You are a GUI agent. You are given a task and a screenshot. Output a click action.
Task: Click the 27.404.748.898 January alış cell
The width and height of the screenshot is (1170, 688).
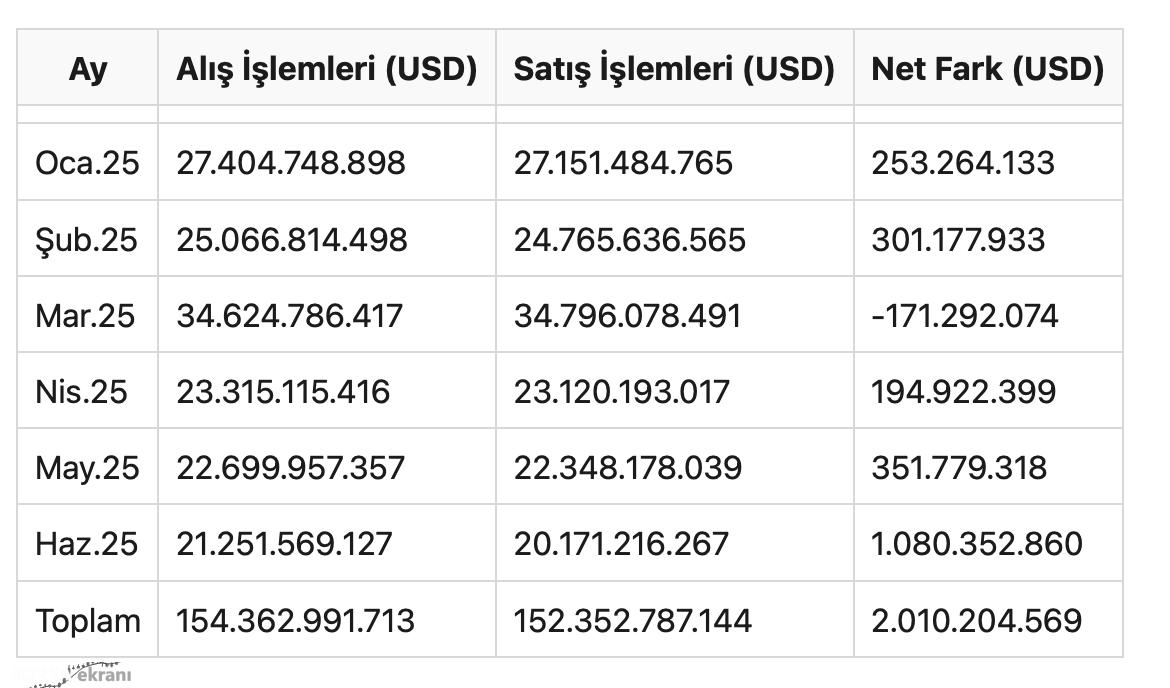(x=291, y=163)
